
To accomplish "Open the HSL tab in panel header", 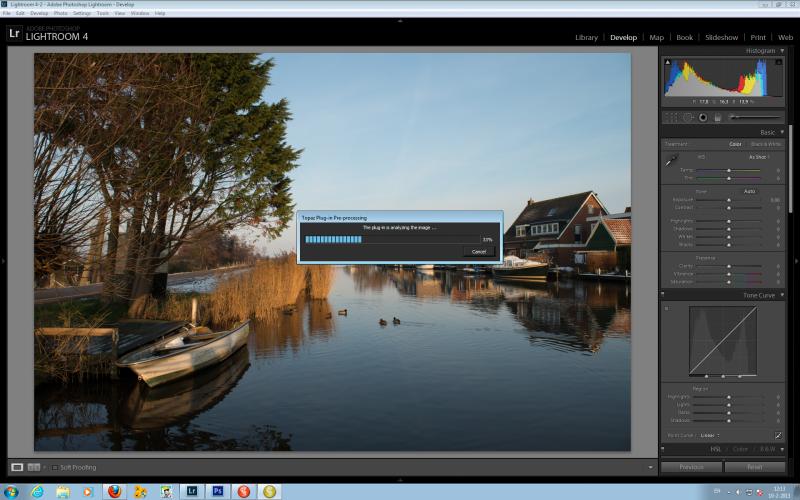I will pos(716,449).
